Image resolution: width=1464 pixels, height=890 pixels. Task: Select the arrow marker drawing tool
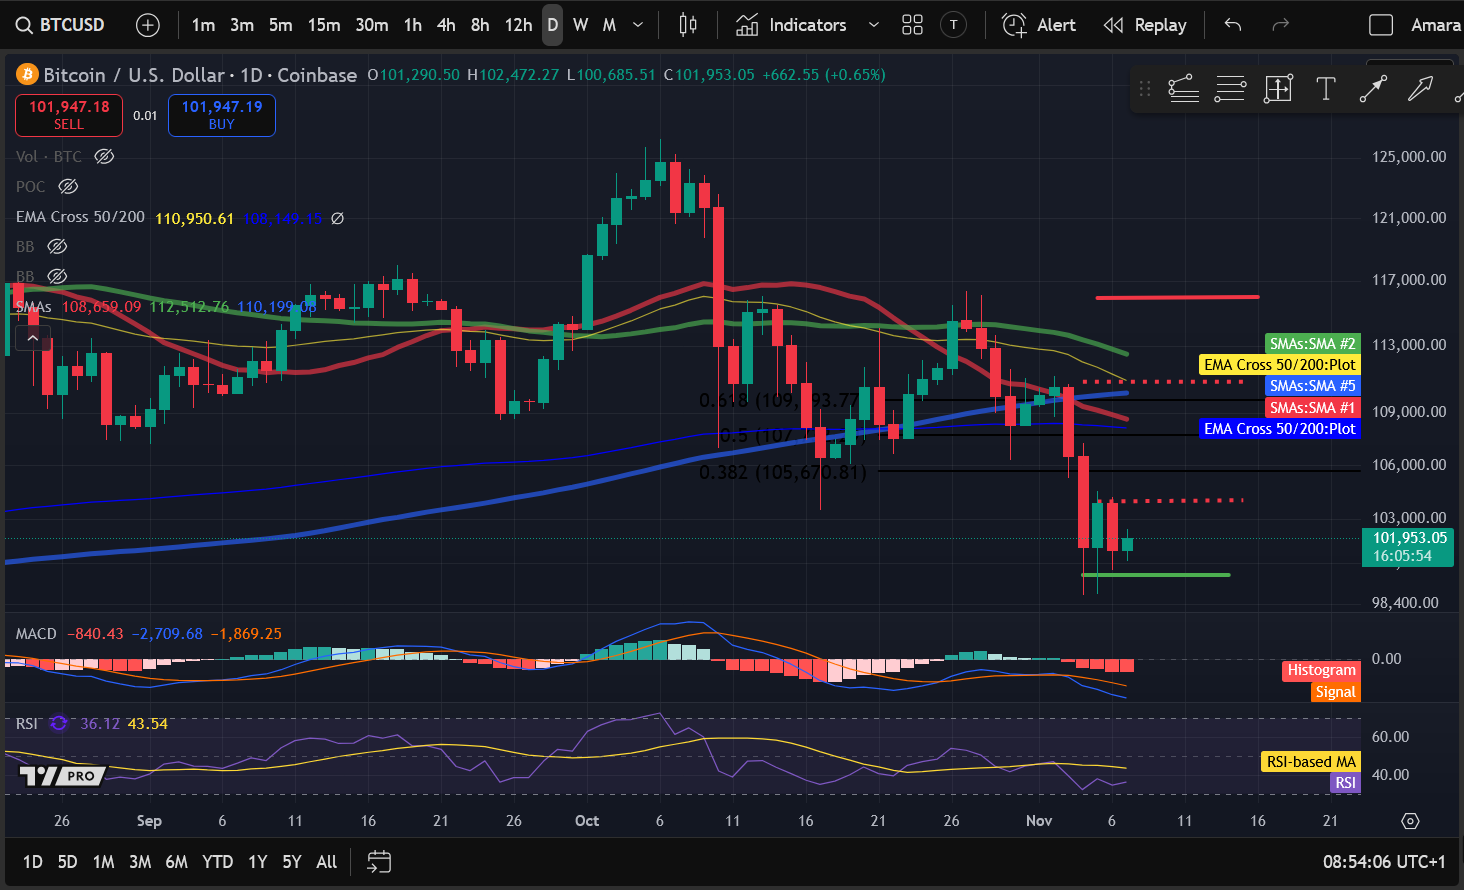tap(1421, 88)
